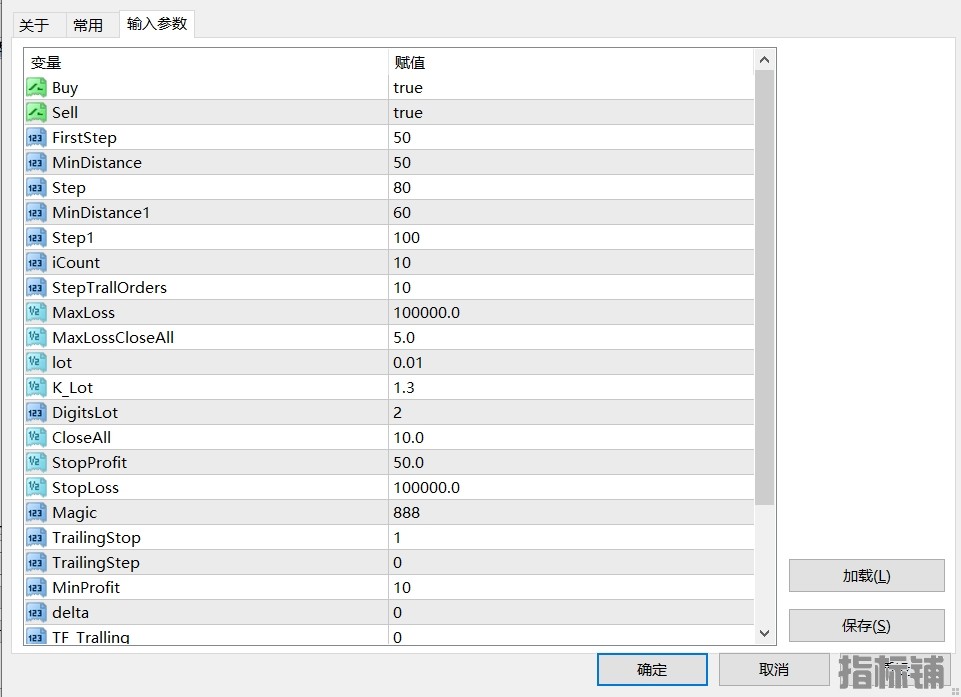Click the integer icon beside MinProfit
Screen dimensions: 961x697
pos(36,588)
